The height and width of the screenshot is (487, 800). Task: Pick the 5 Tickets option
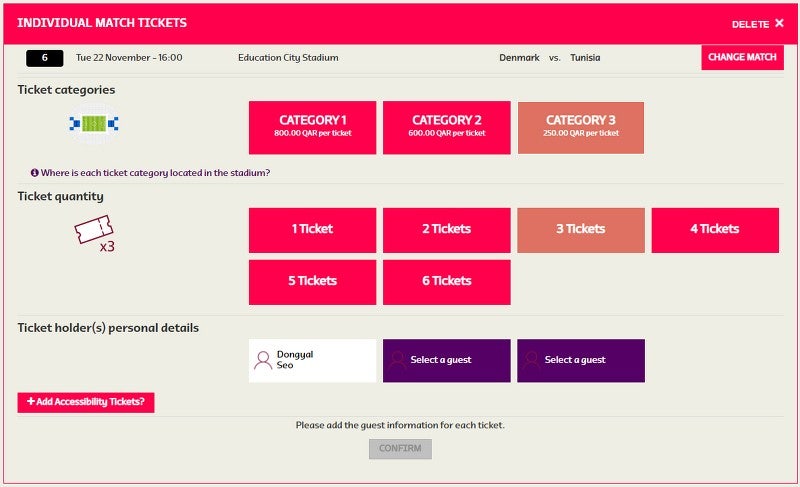point(312,282)
